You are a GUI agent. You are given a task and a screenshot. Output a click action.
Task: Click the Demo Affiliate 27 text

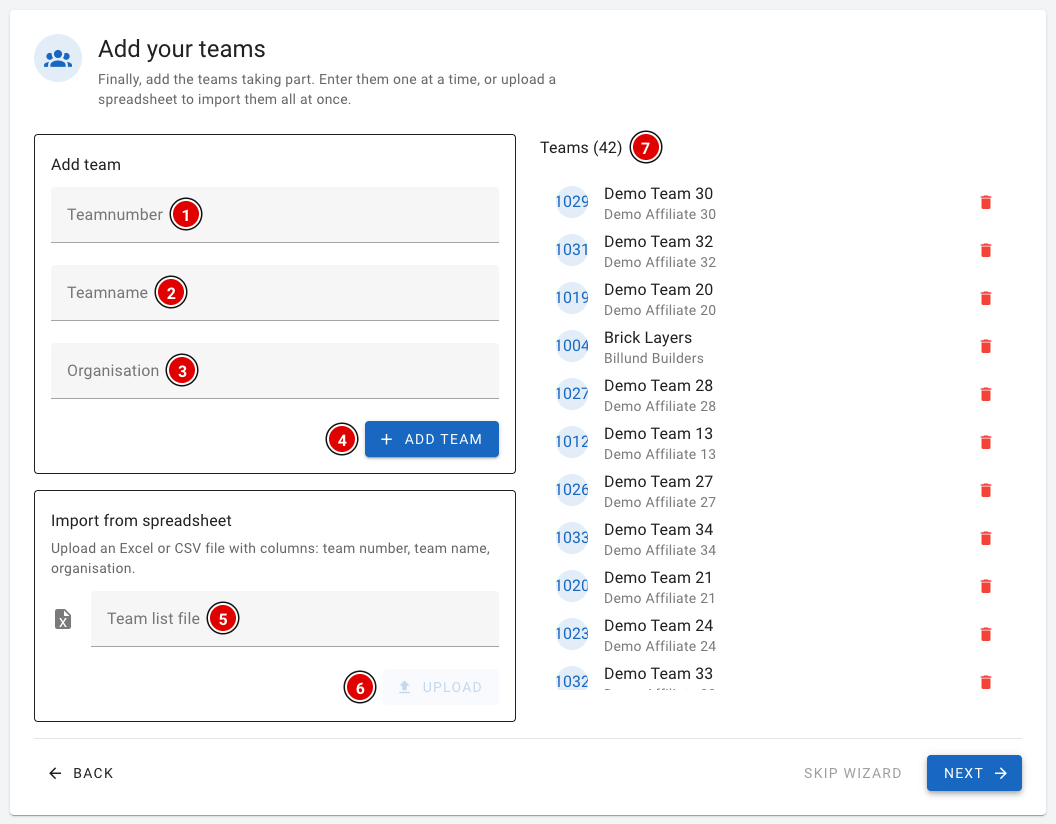(659, 502)
